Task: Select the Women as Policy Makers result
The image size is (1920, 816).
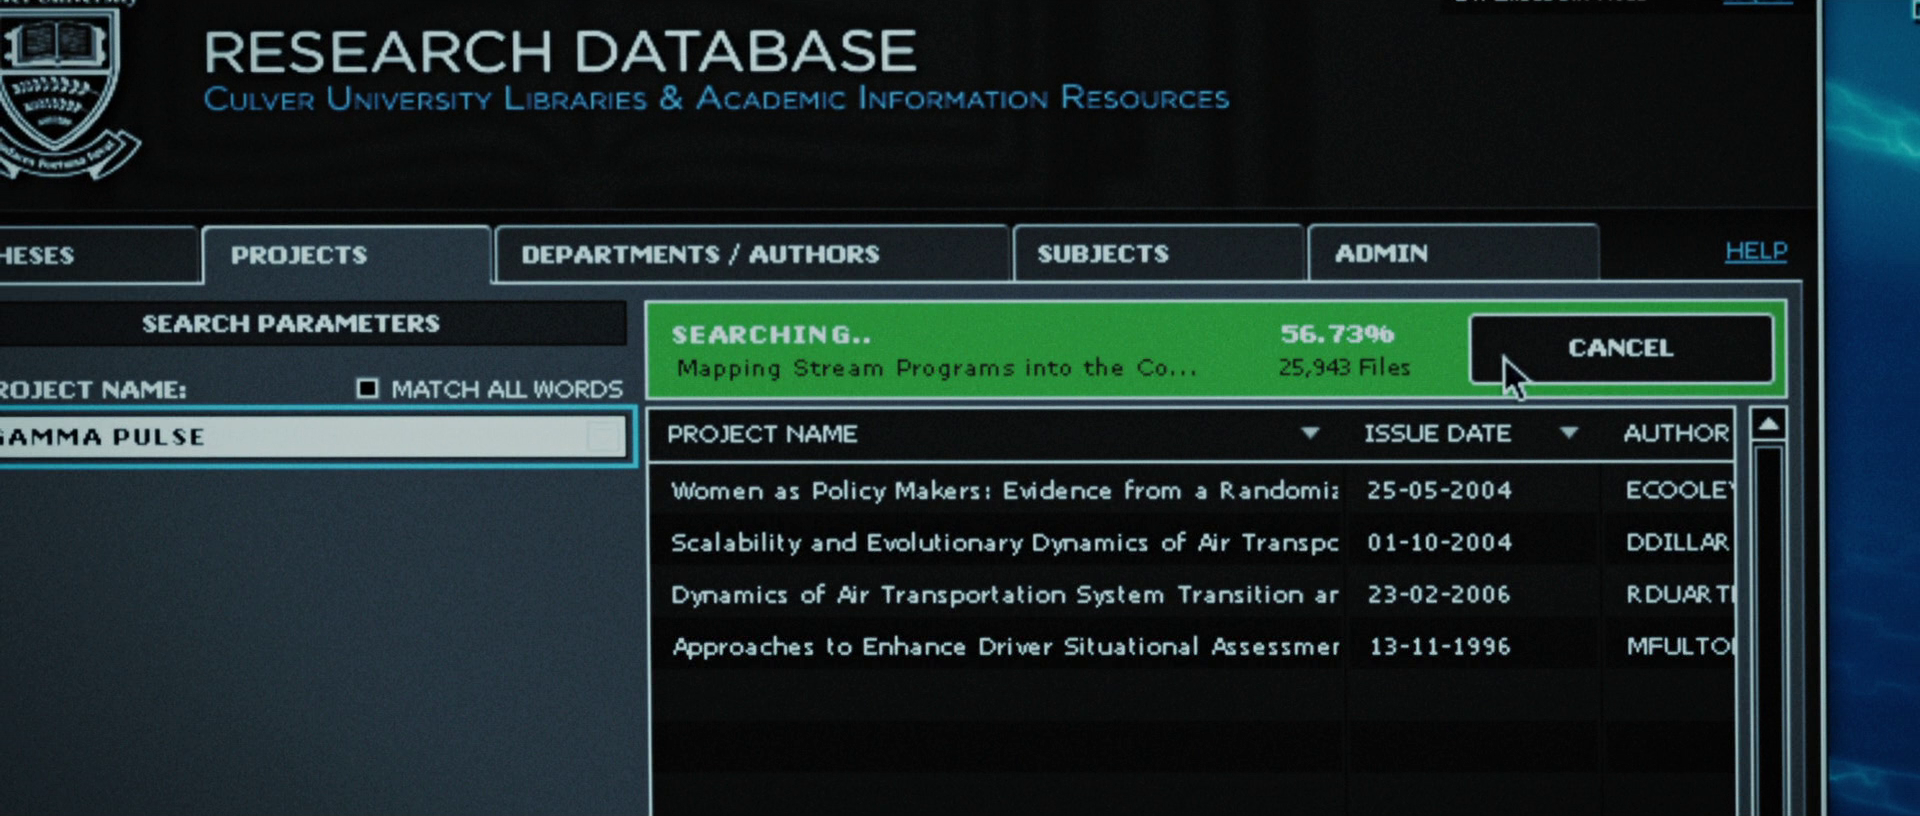Action: pyautogui.click(x=1003, y=490)
